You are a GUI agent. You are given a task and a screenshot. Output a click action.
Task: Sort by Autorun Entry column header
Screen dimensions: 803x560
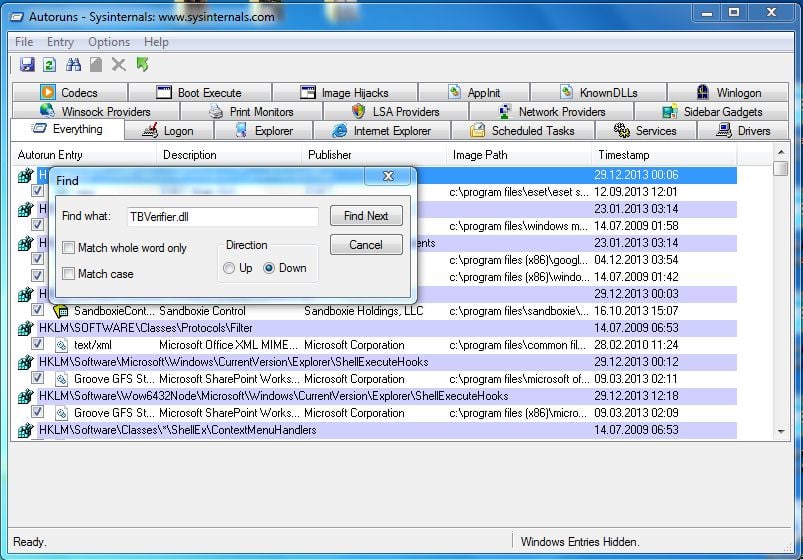point(84,155)
